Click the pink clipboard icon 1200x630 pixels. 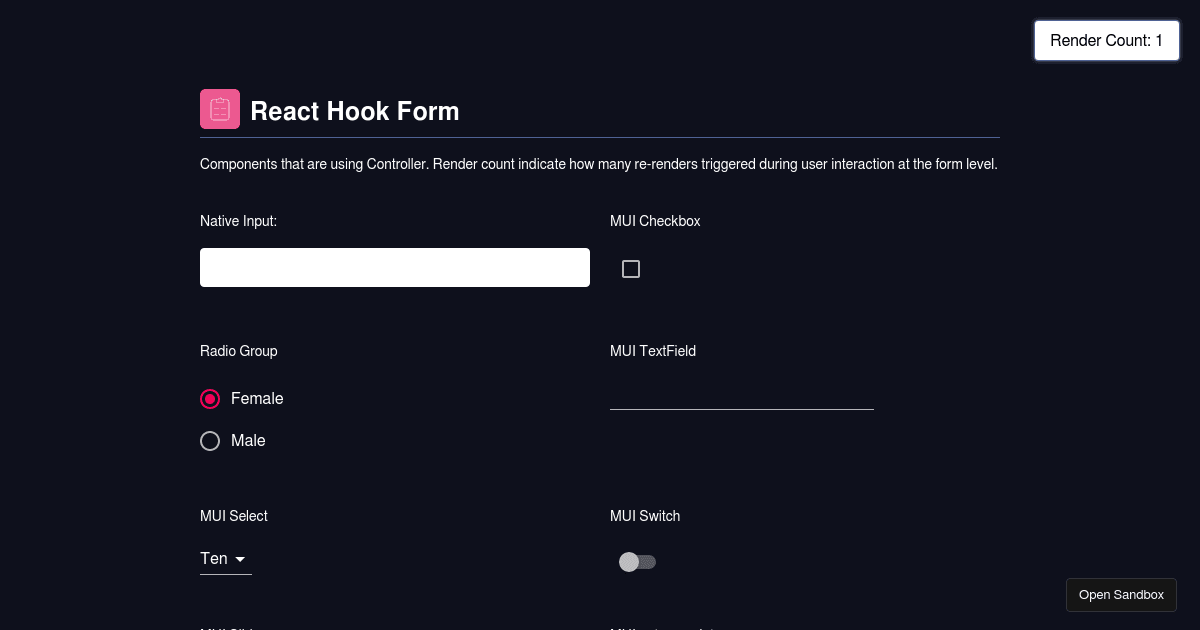click(x=219, y=108)
